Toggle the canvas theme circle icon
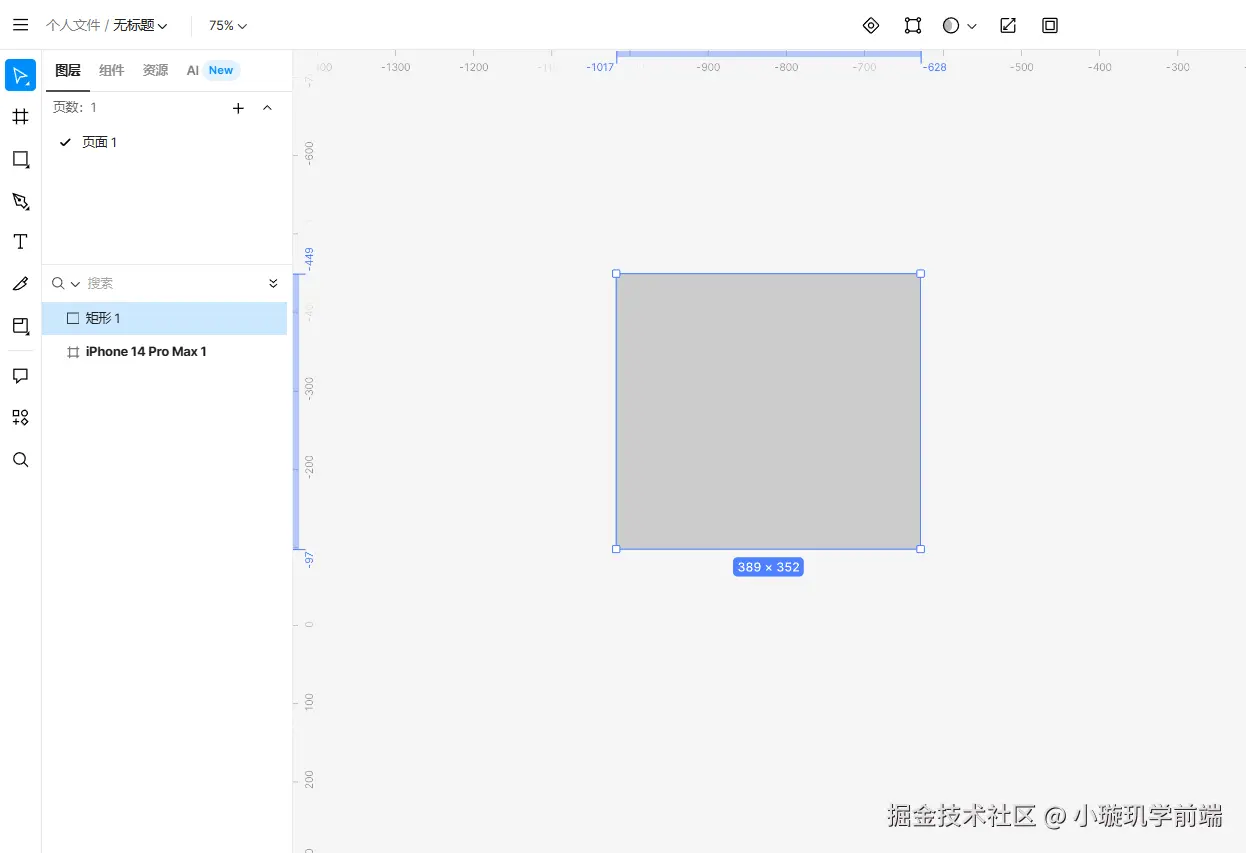The image size is (1246, 853). (x=950, y=25)
